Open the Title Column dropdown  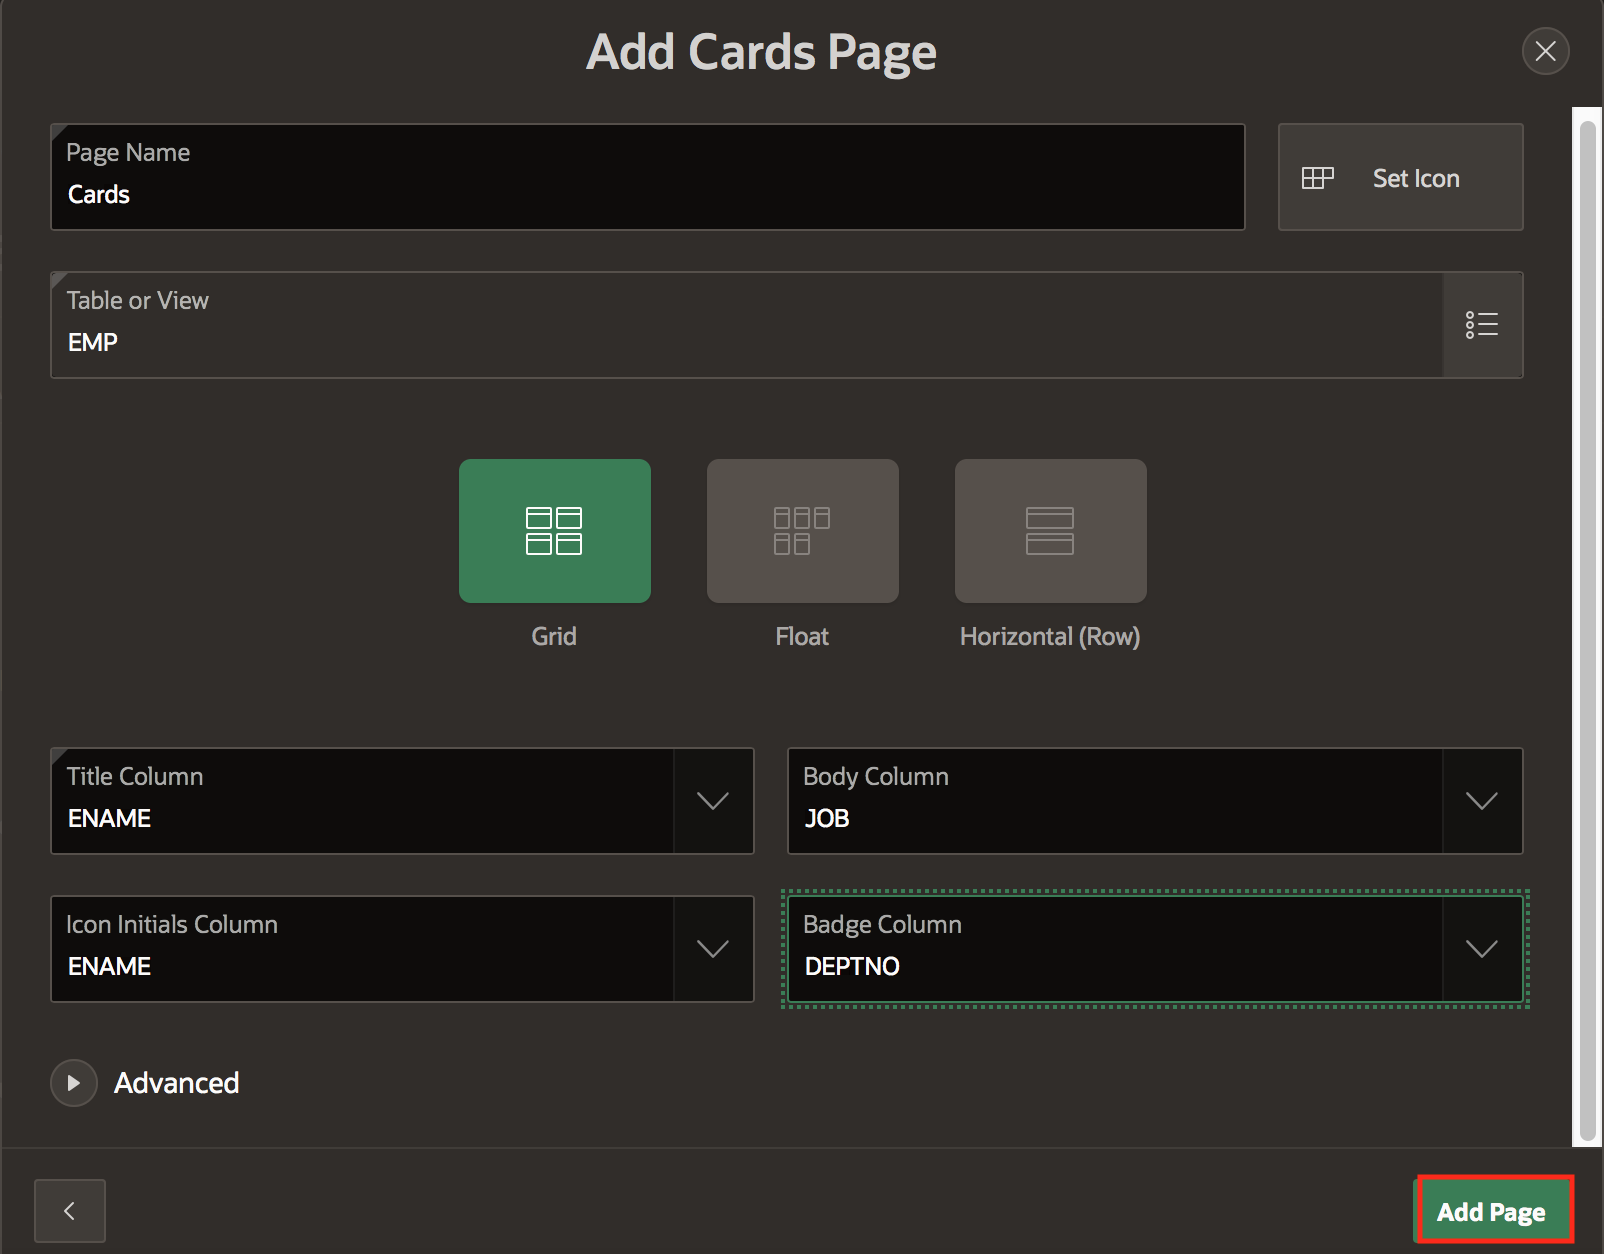pyautogui.click(x=713, y=801)
